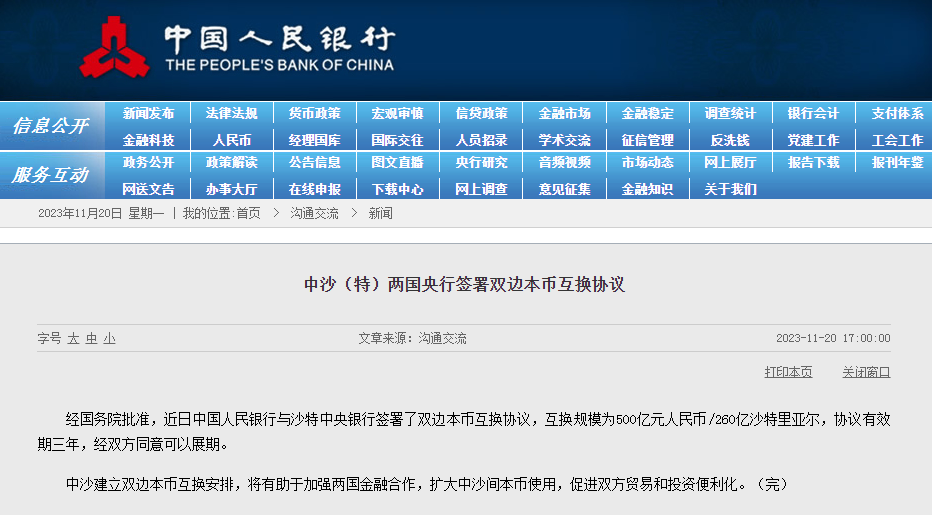Screen dimensions: 932x515
Task: Select 银行会计 in navigation
Action: click(x=813, y=113)
